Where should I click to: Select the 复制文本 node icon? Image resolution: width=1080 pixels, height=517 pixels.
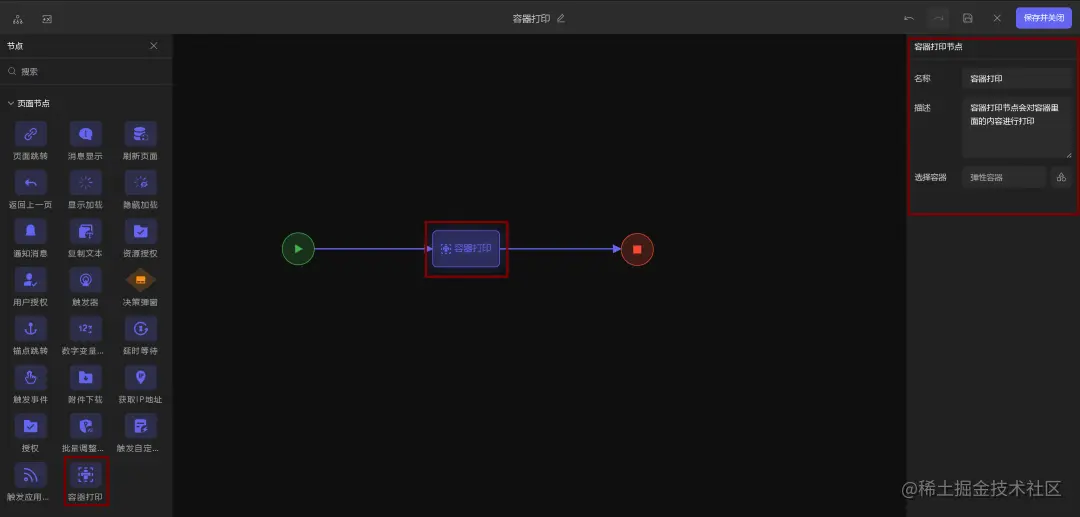[x=85, y=231]
